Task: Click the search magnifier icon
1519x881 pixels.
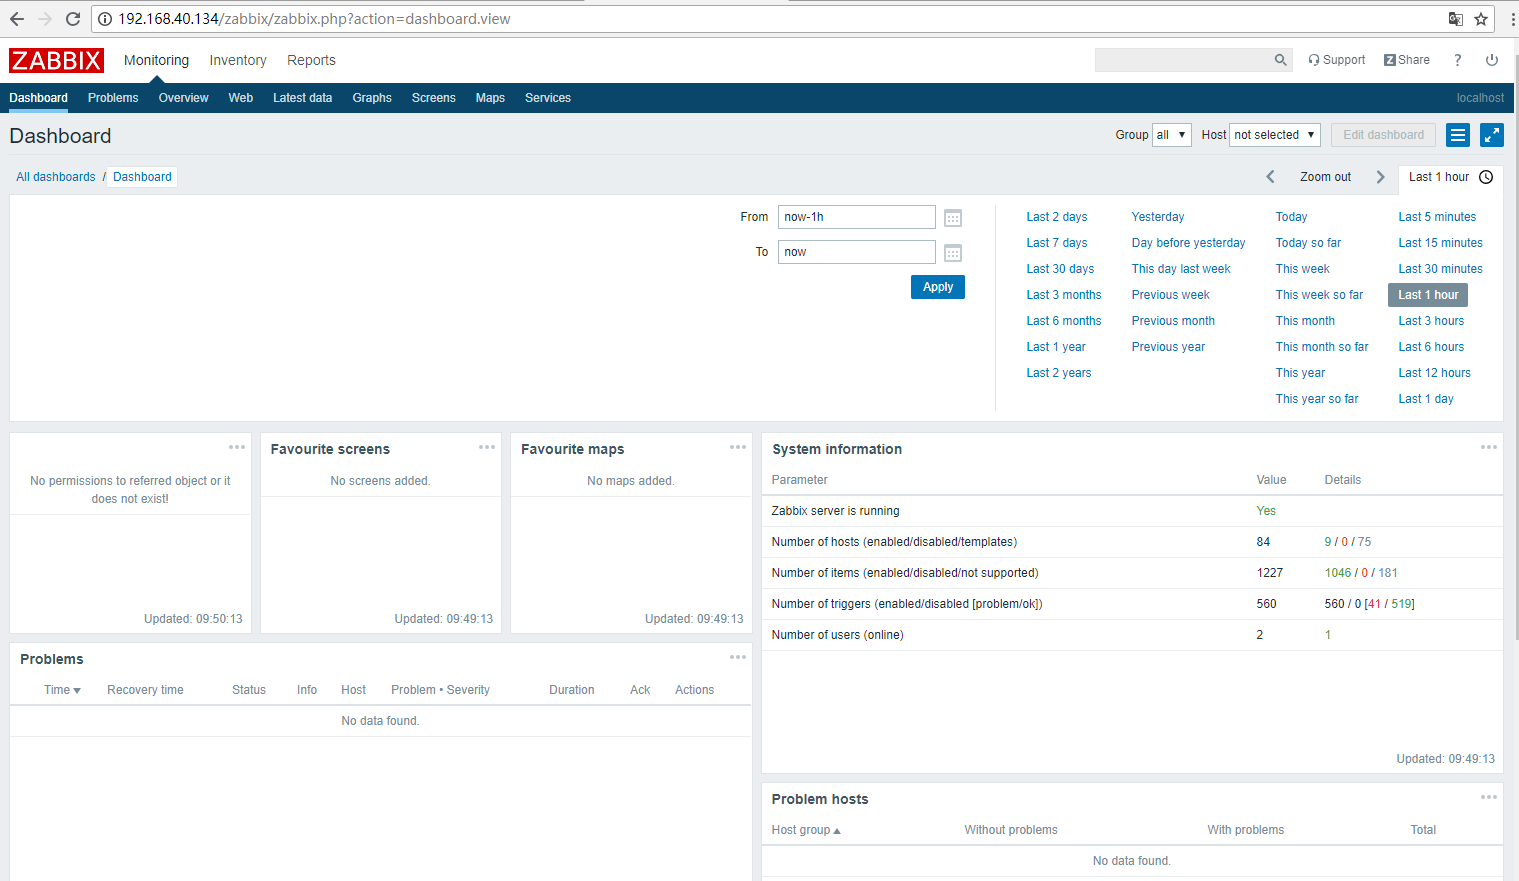Action: [x=1281, y=60]
